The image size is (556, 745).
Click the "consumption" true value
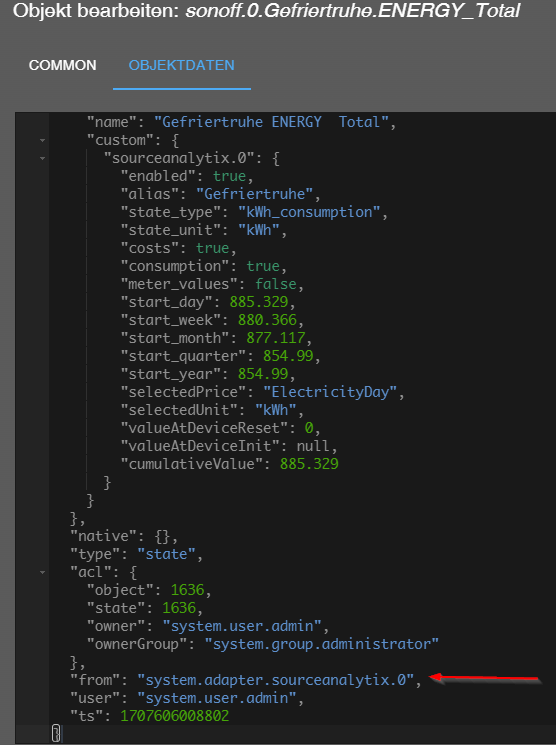pos(263,267)
